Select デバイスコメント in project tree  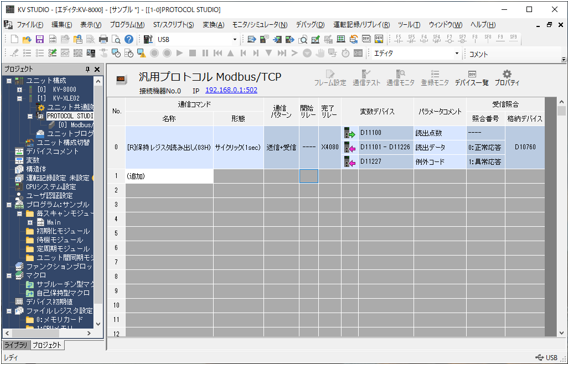point(52,151)
